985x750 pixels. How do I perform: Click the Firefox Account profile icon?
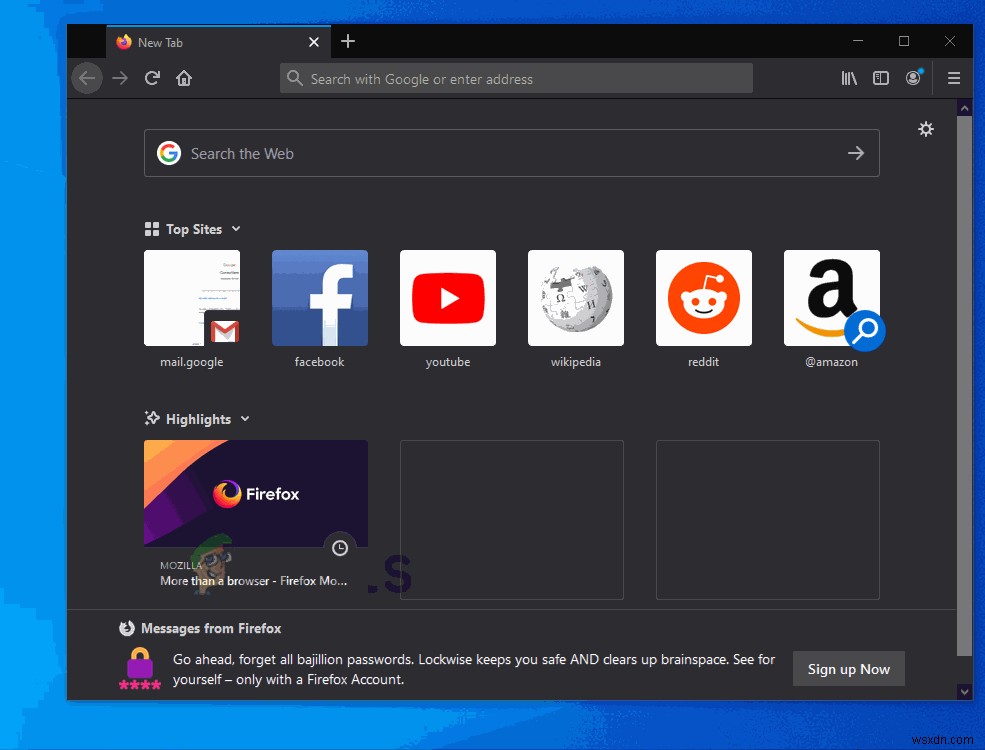[914, 78]
